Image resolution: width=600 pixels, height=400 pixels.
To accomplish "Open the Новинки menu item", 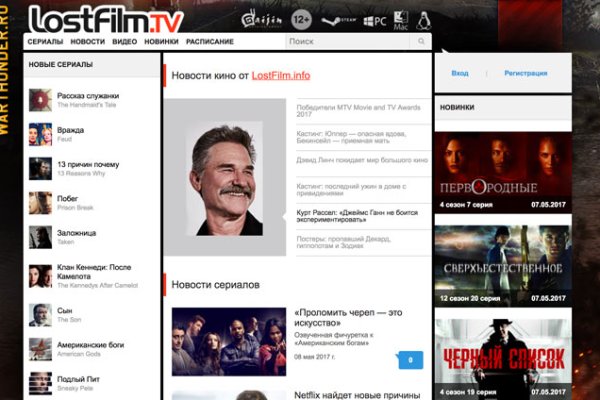I will 161,42.
